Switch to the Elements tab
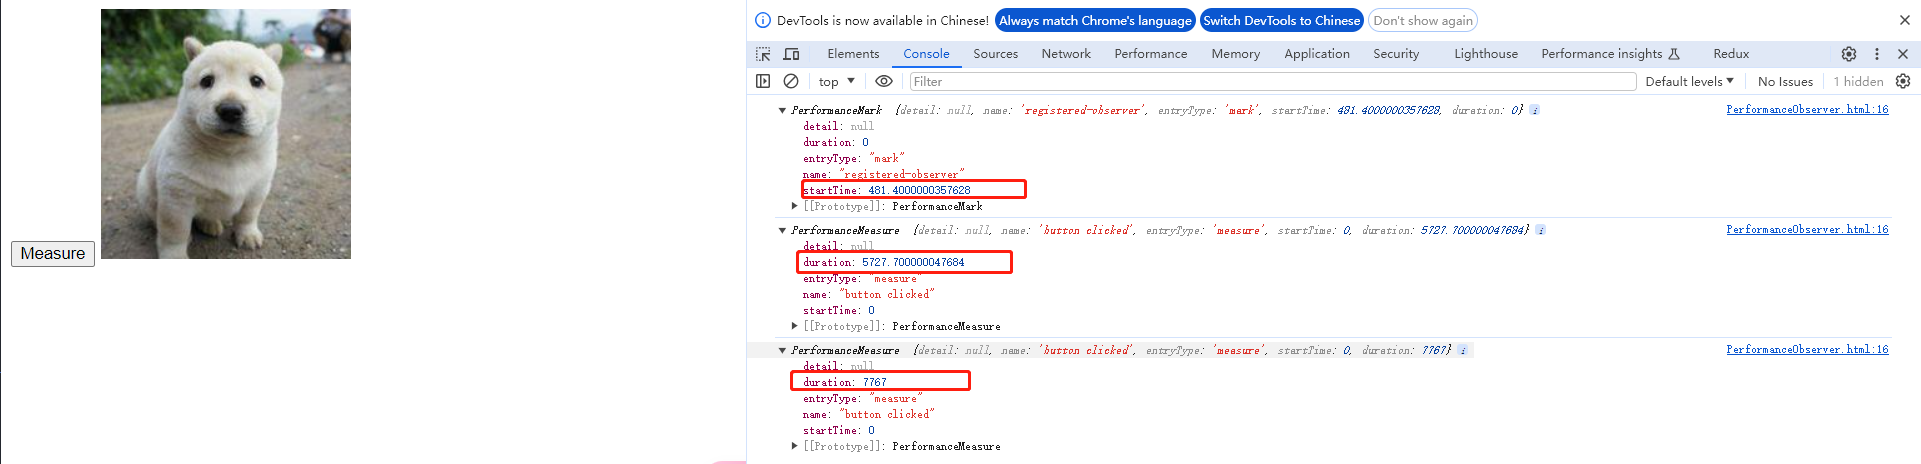1921x464 pixels. (x=853, y=54)
